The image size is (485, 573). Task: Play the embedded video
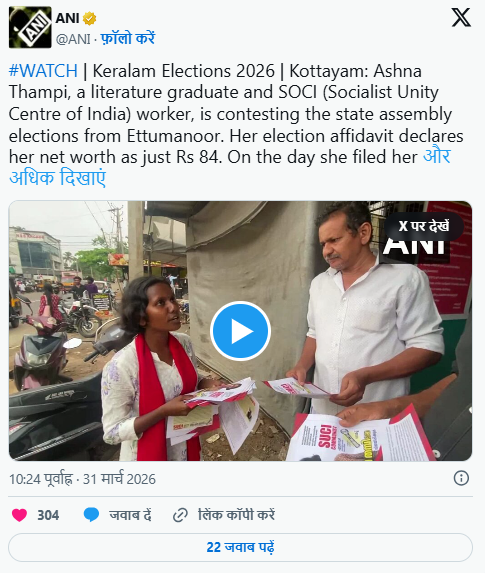click(240, 331)
